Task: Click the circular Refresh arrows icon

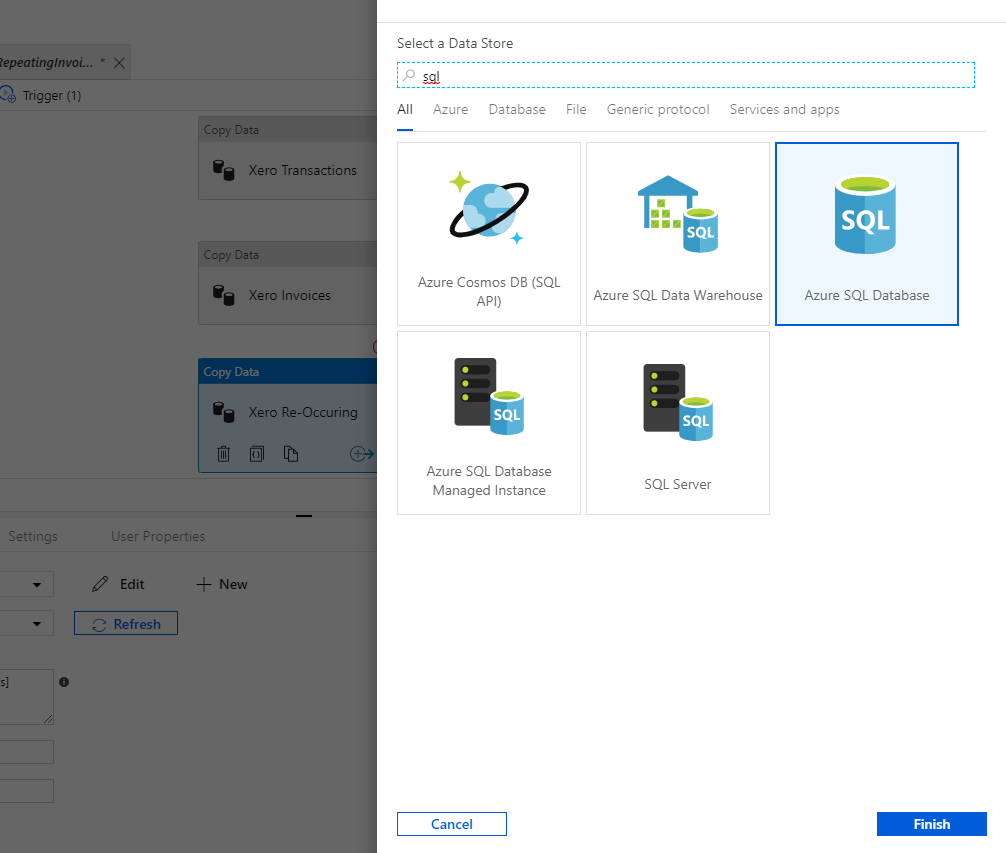Action: pyautogui.click(x=99, y=625)
